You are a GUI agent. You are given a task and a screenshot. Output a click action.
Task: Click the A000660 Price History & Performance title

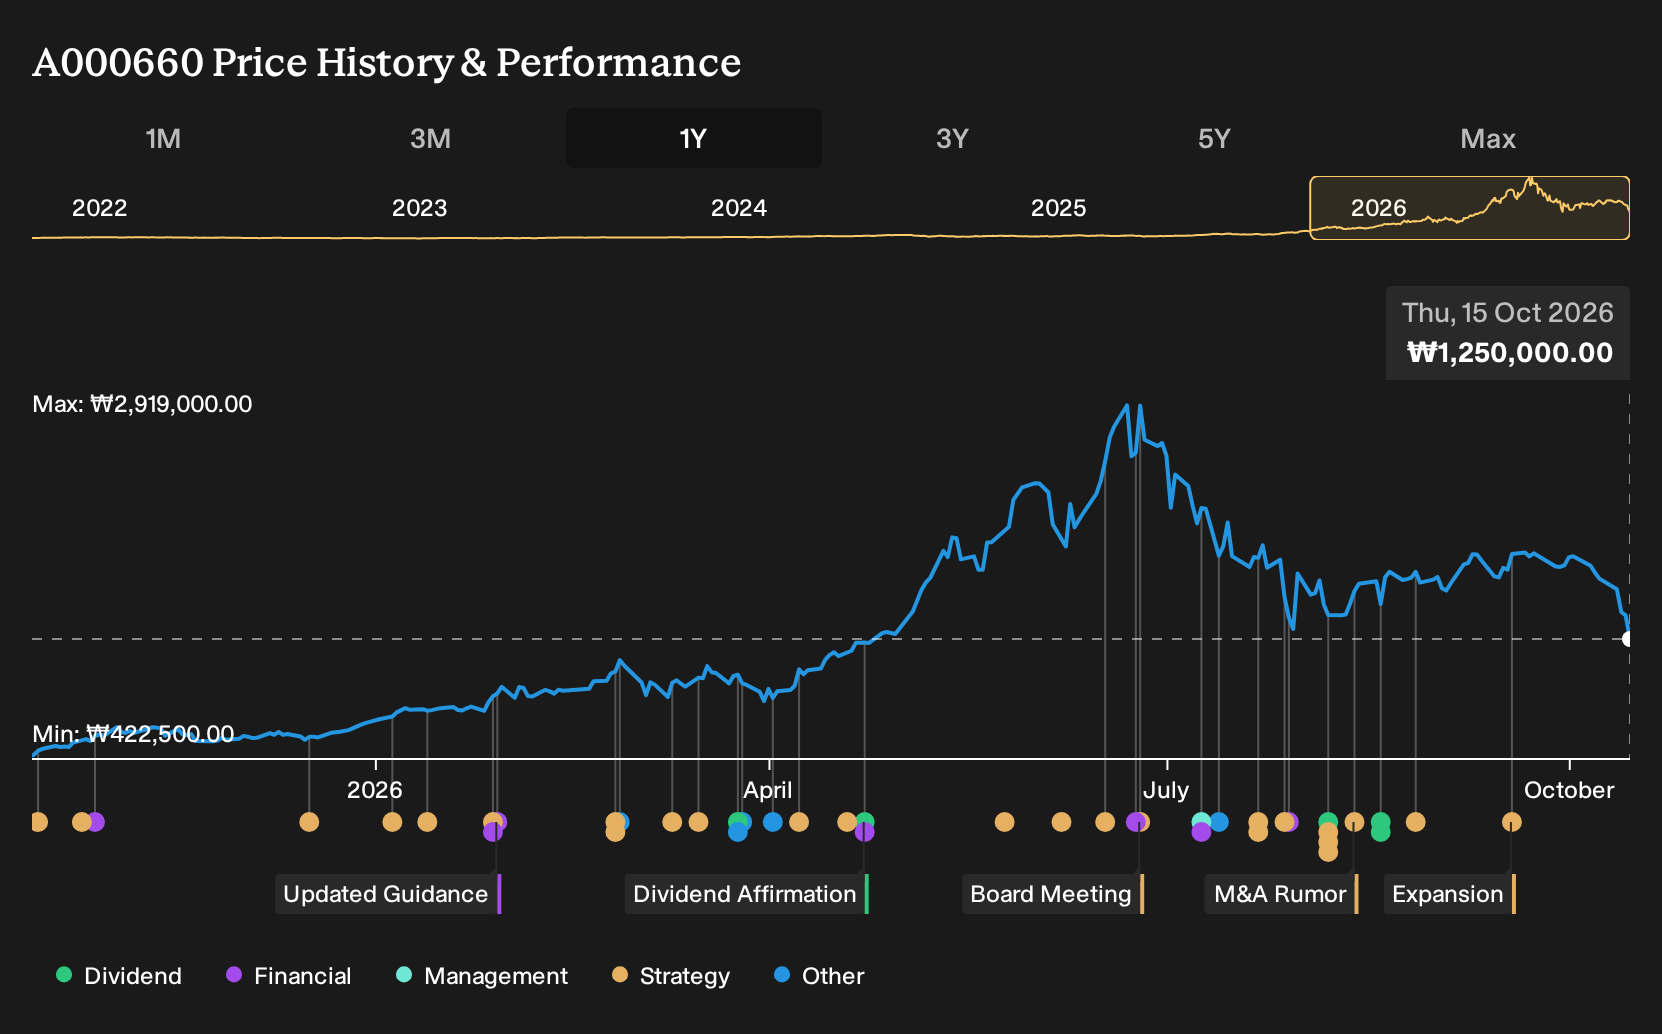click(387, 62)
